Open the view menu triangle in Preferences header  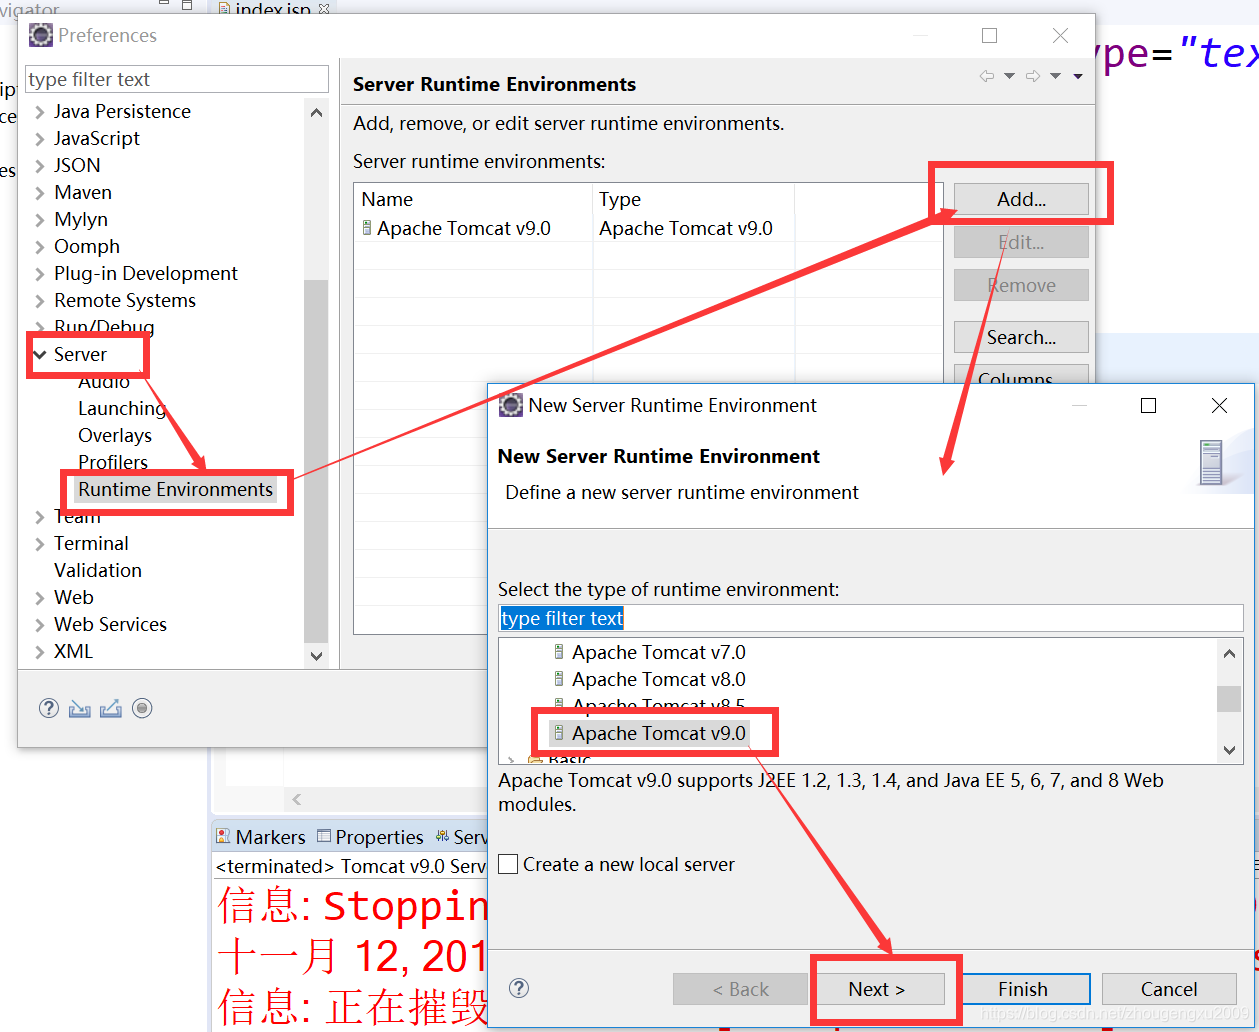(1078, 77)
